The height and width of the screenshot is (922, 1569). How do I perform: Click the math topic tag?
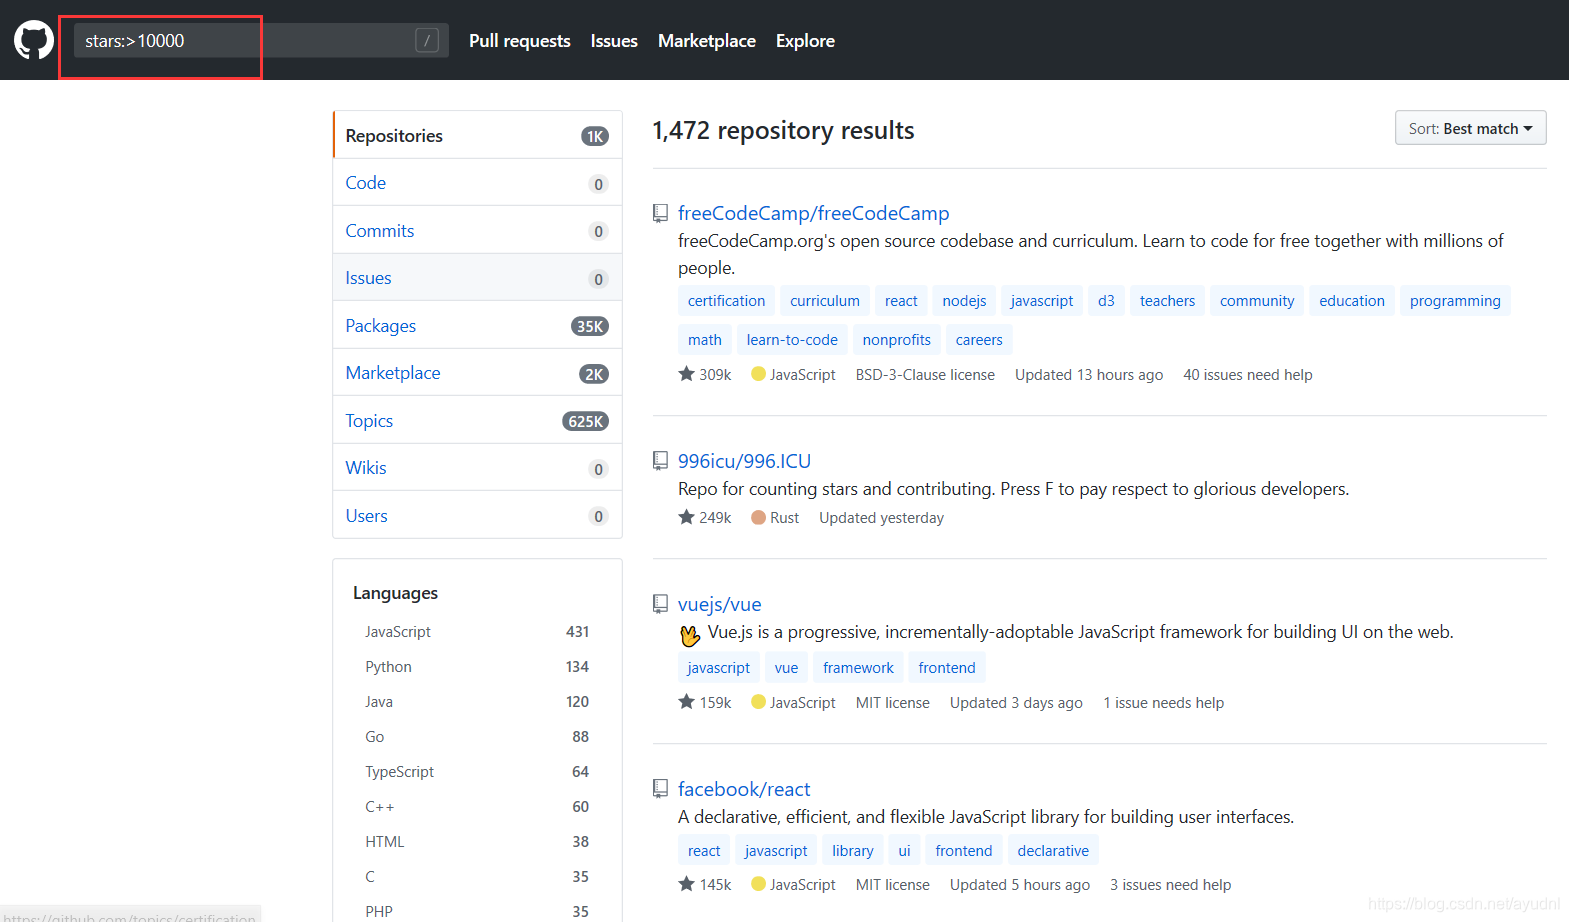click(705, 340)
